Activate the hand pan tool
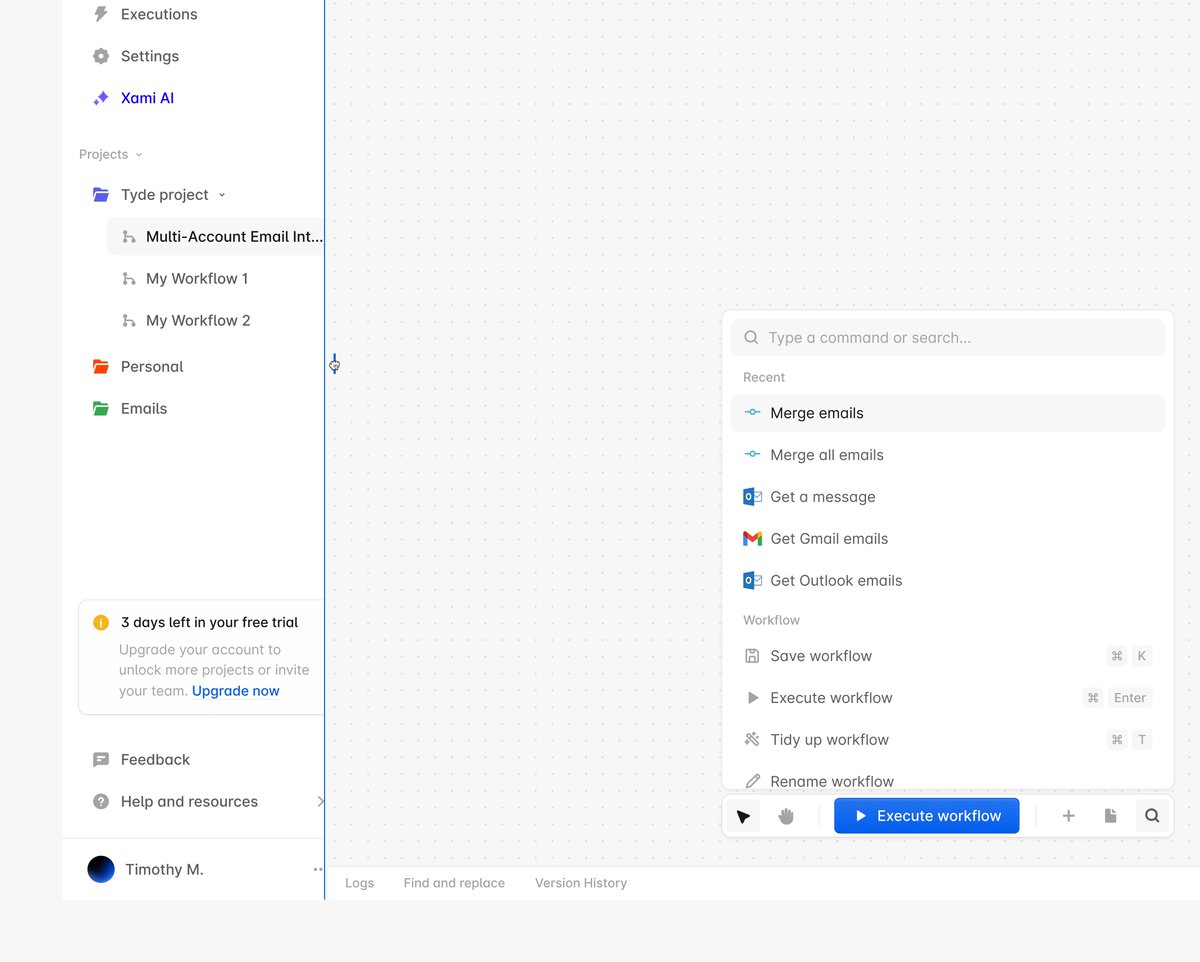This screenshot has height=962, width=1200. [786, 815]
